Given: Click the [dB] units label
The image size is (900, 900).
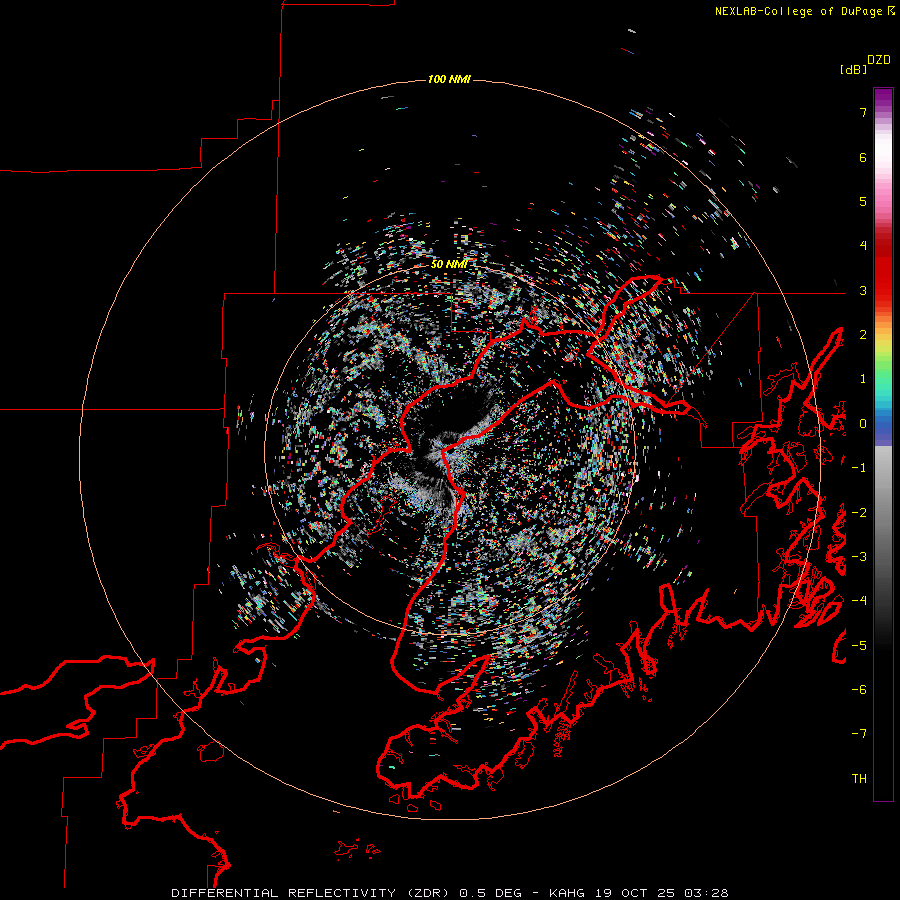Looking at the screenshot, I should tap(853, 69).
